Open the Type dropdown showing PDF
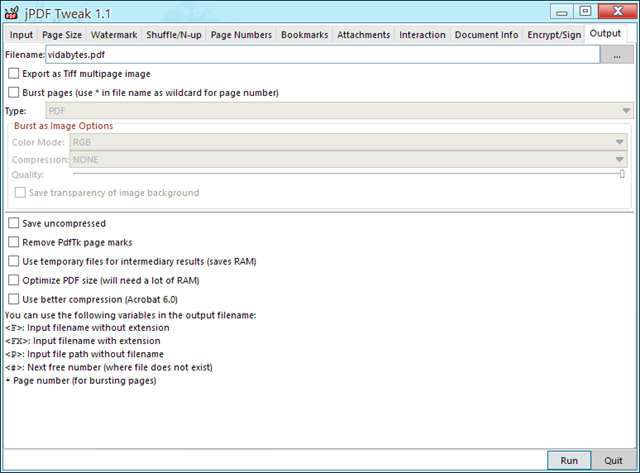This screenshot has width=640, height=473. 339,111
